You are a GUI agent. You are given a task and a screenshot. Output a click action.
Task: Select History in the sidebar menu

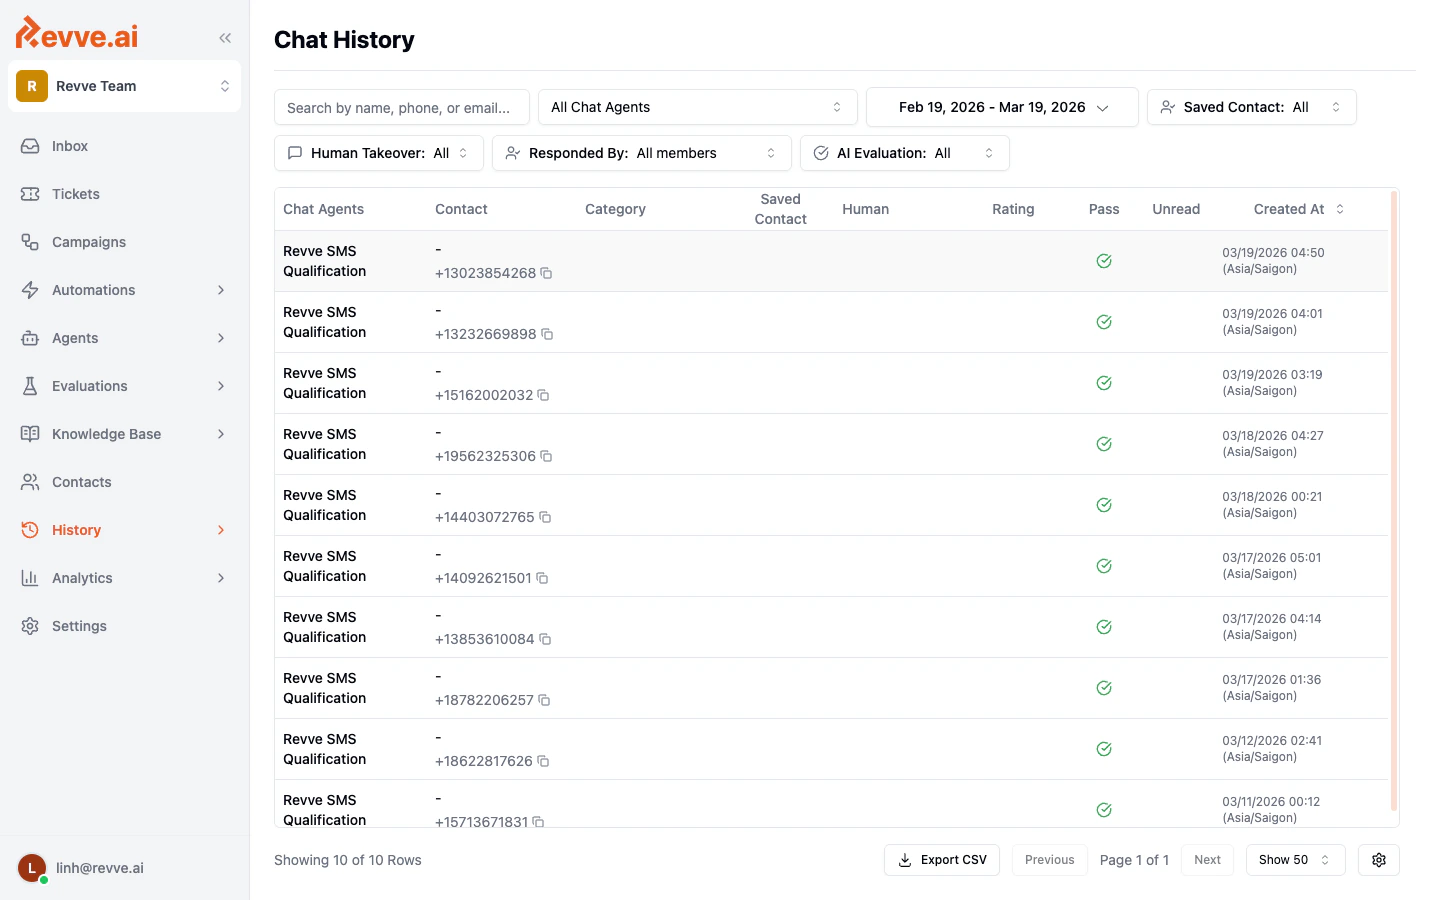[x=76, y=530]
